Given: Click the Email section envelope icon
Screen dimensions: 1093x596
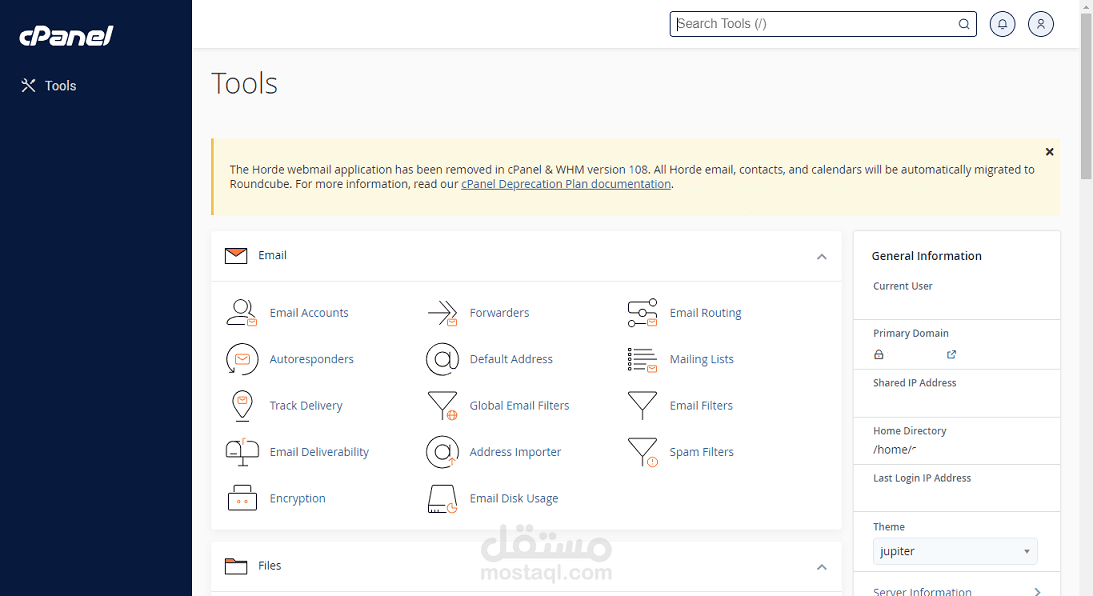Looking at the screenshot, I should (x=236, y=256).
